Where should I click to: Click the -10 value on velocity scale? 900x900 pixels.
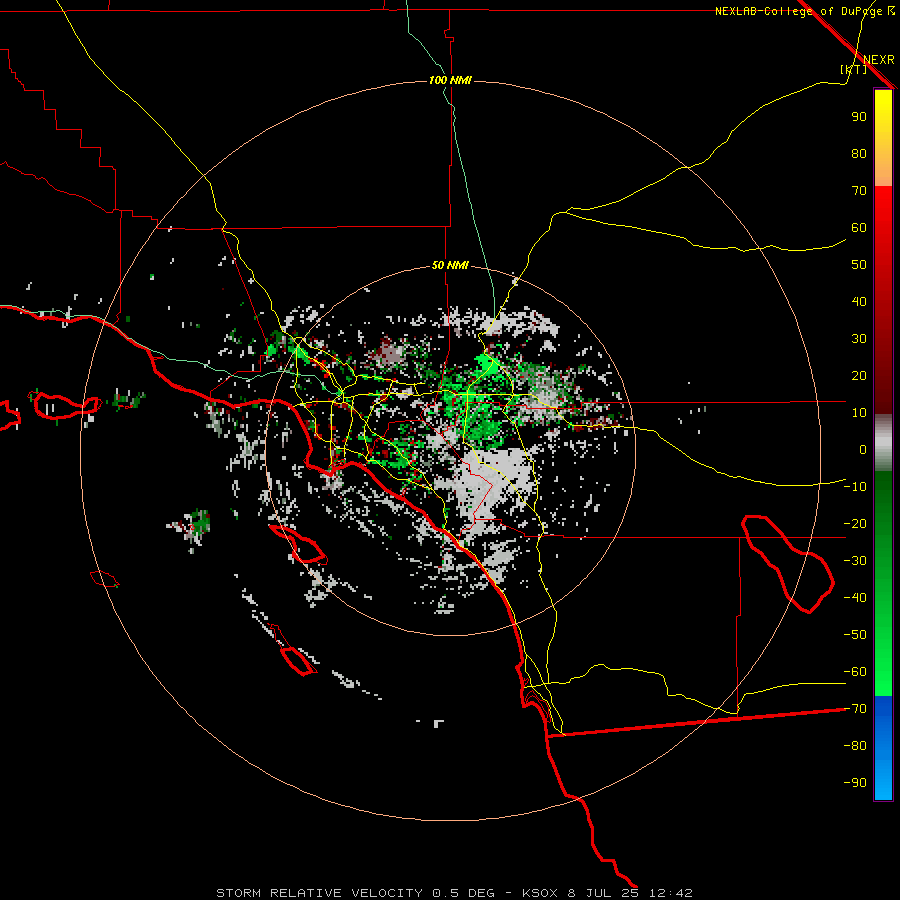point(855,487)
